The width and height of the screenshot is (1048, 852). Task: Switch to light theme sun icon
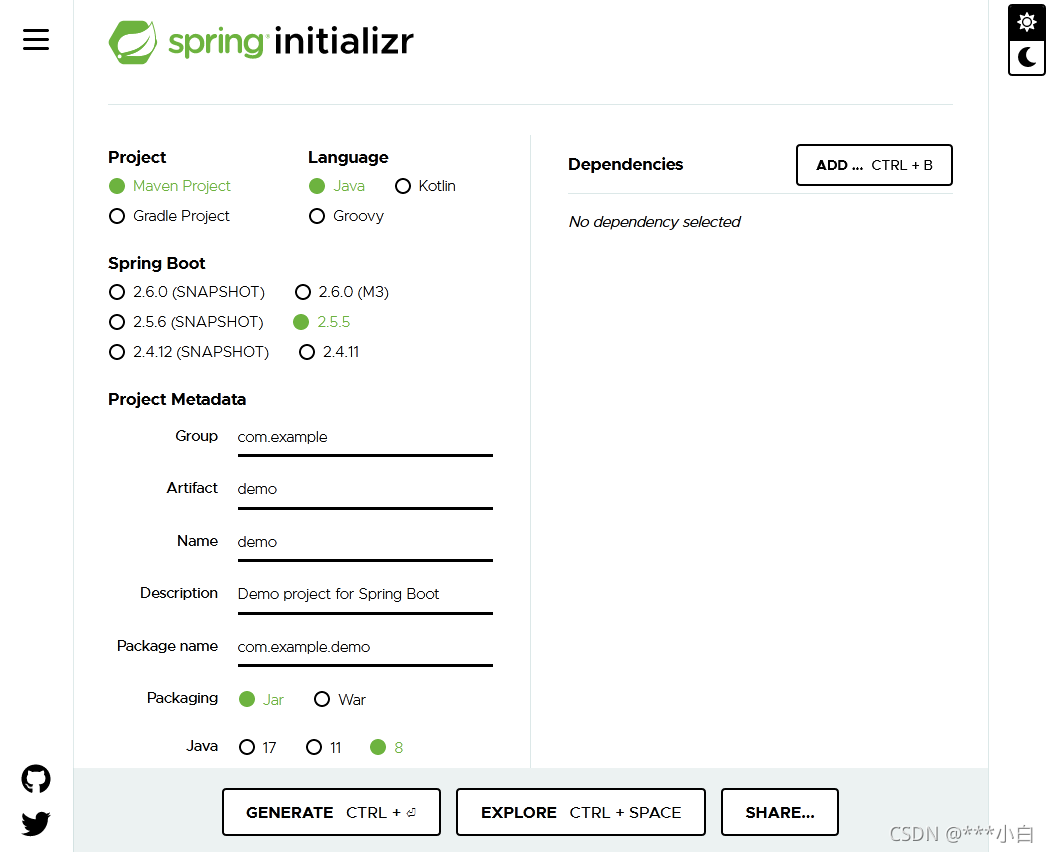[x=1027, y=22]
